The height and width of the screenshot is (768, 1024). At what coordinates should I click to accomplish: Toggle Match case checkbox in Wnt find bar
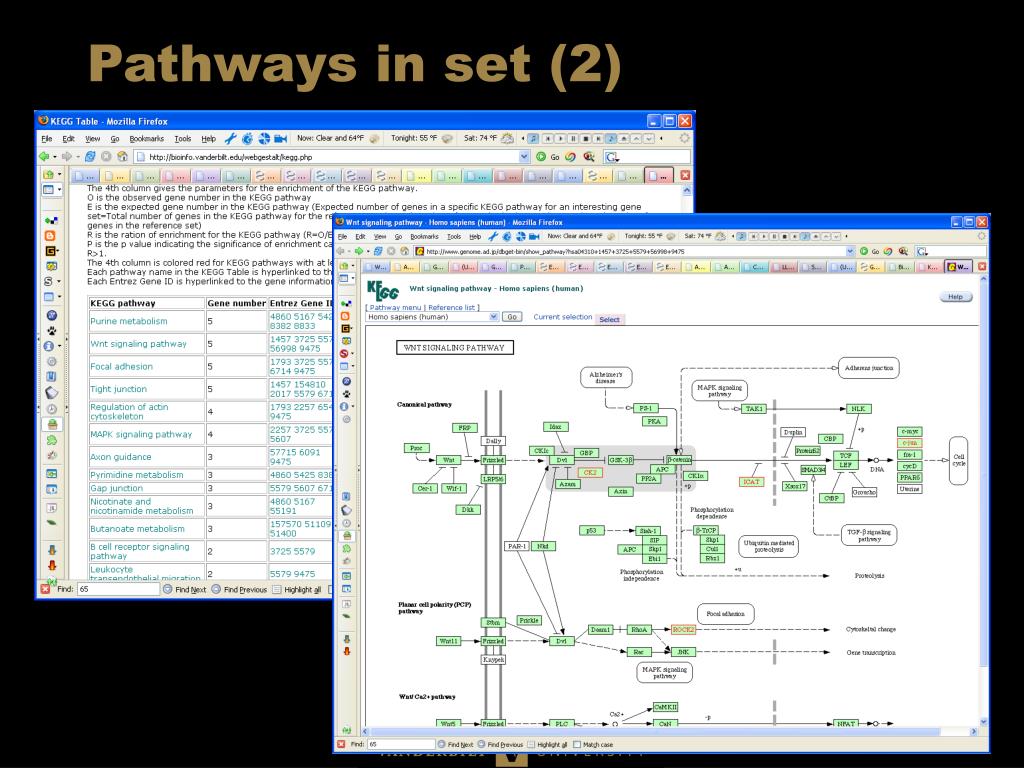[577, 744]
